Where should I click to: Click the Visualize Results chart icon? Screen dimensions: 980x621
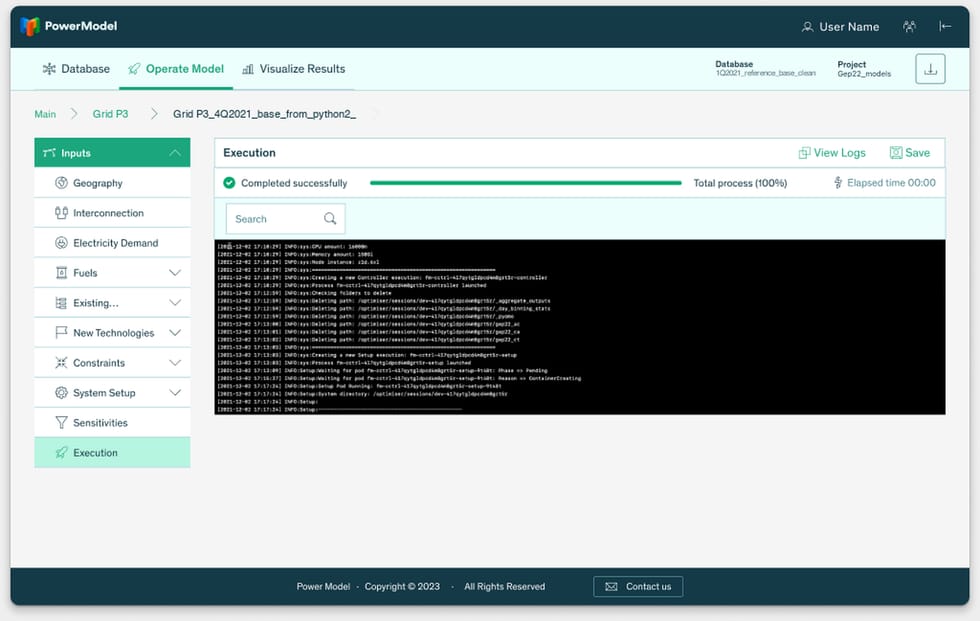pos(248,69)
